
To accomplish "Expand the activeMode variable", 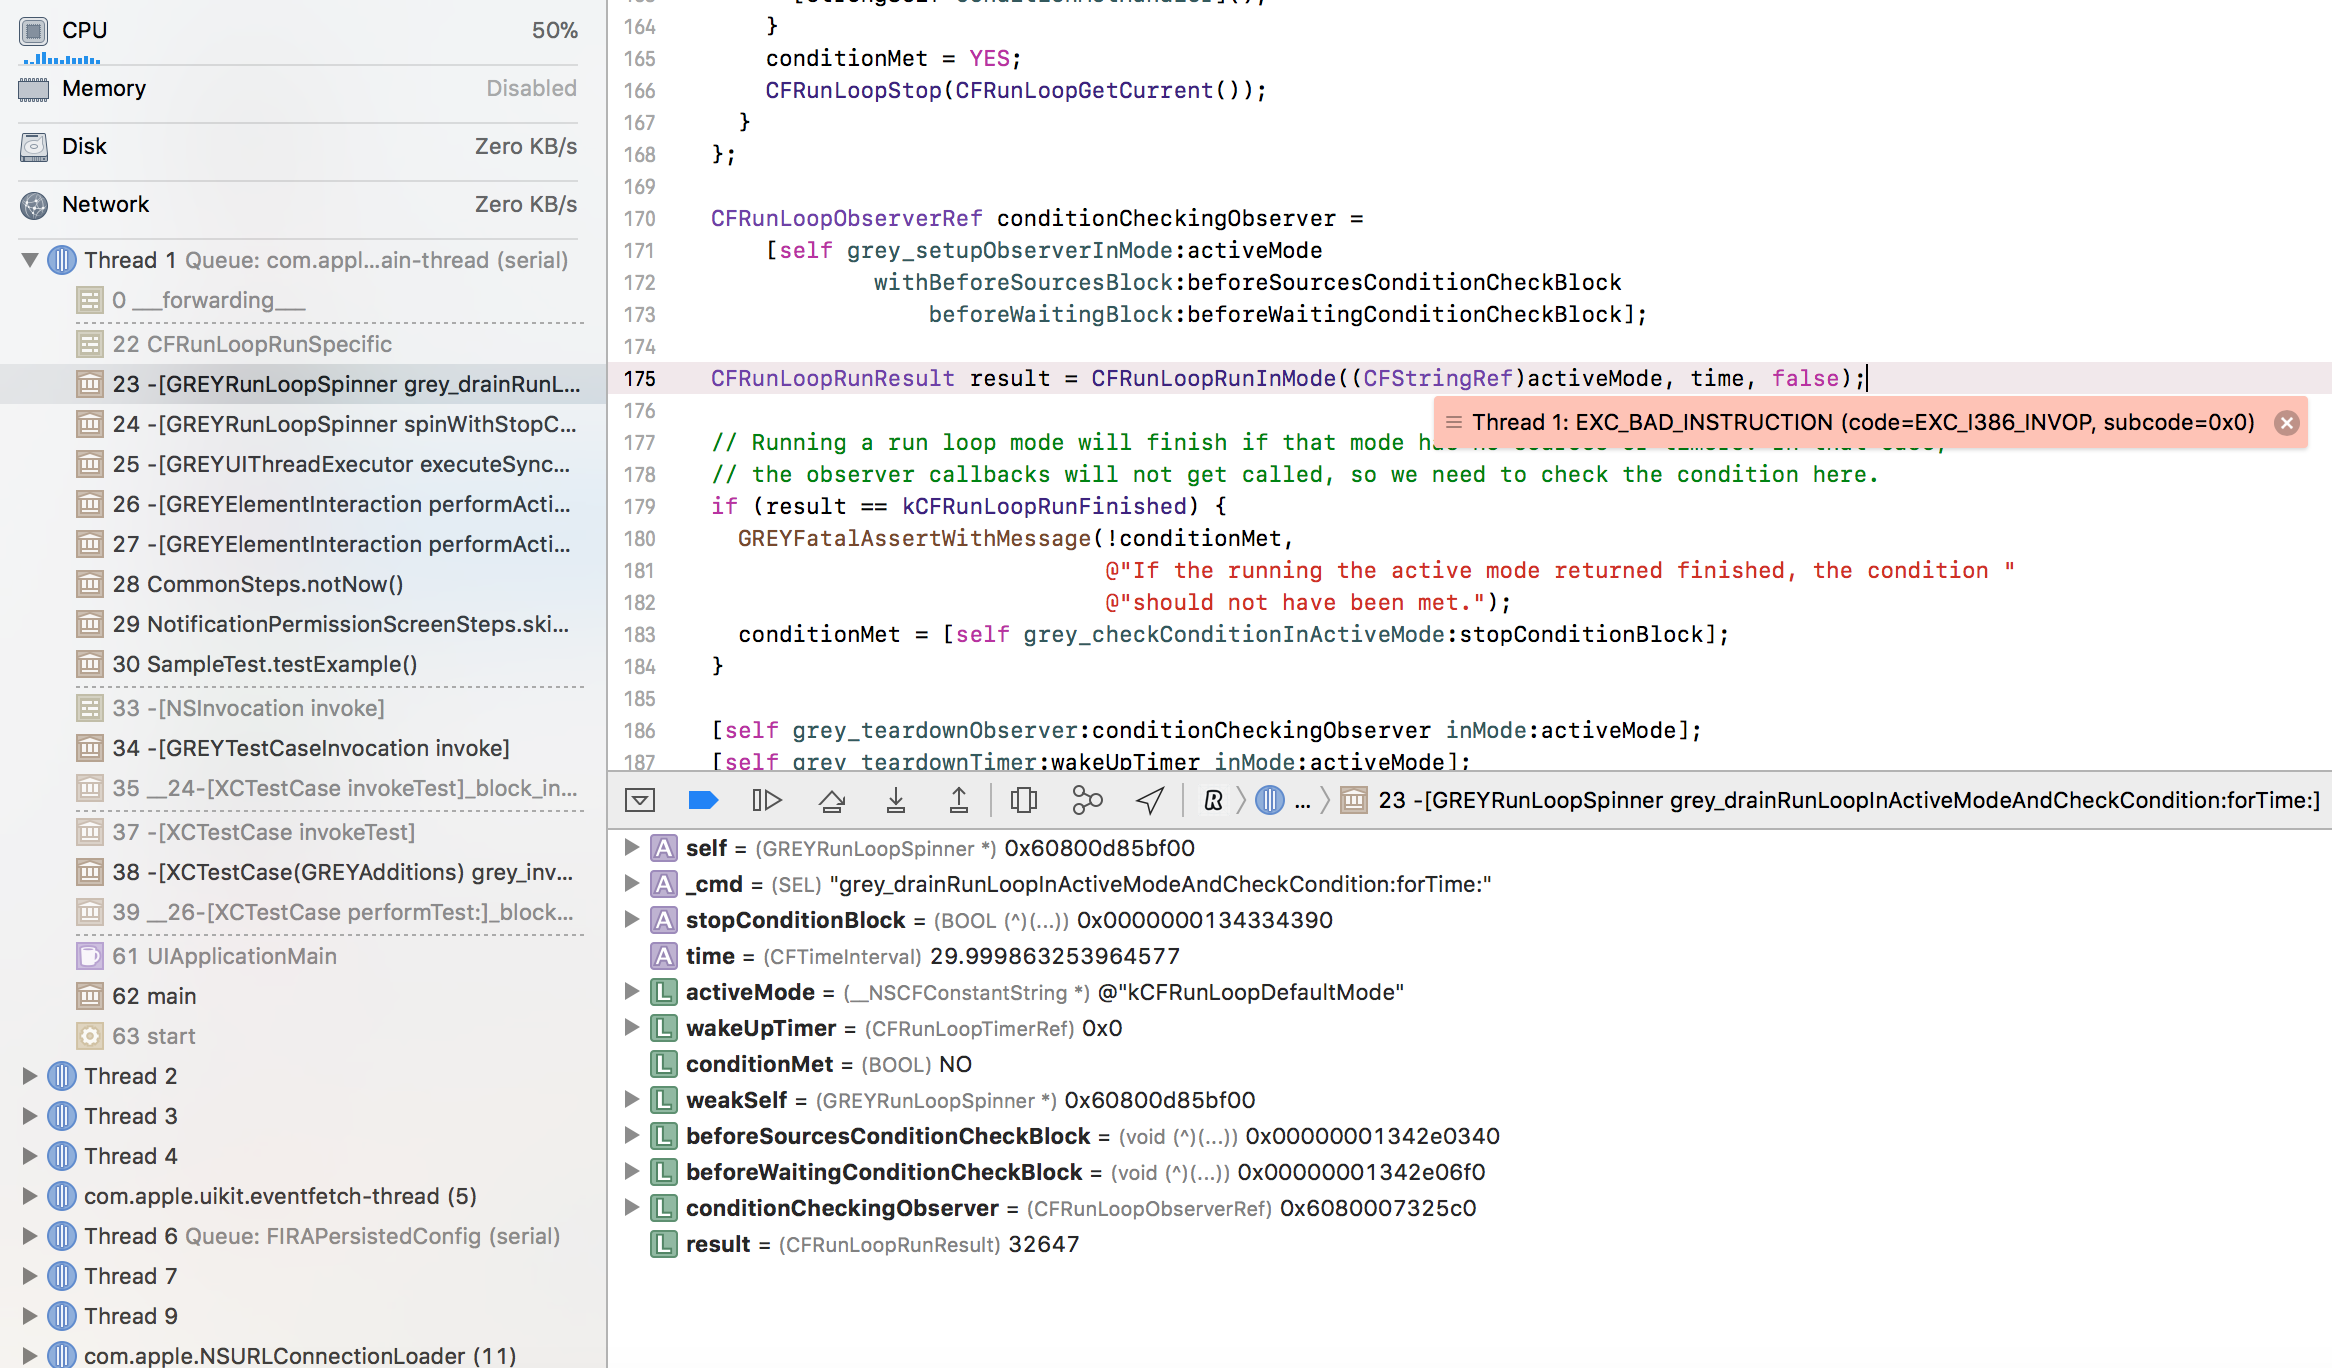I will tap(631, 992).
